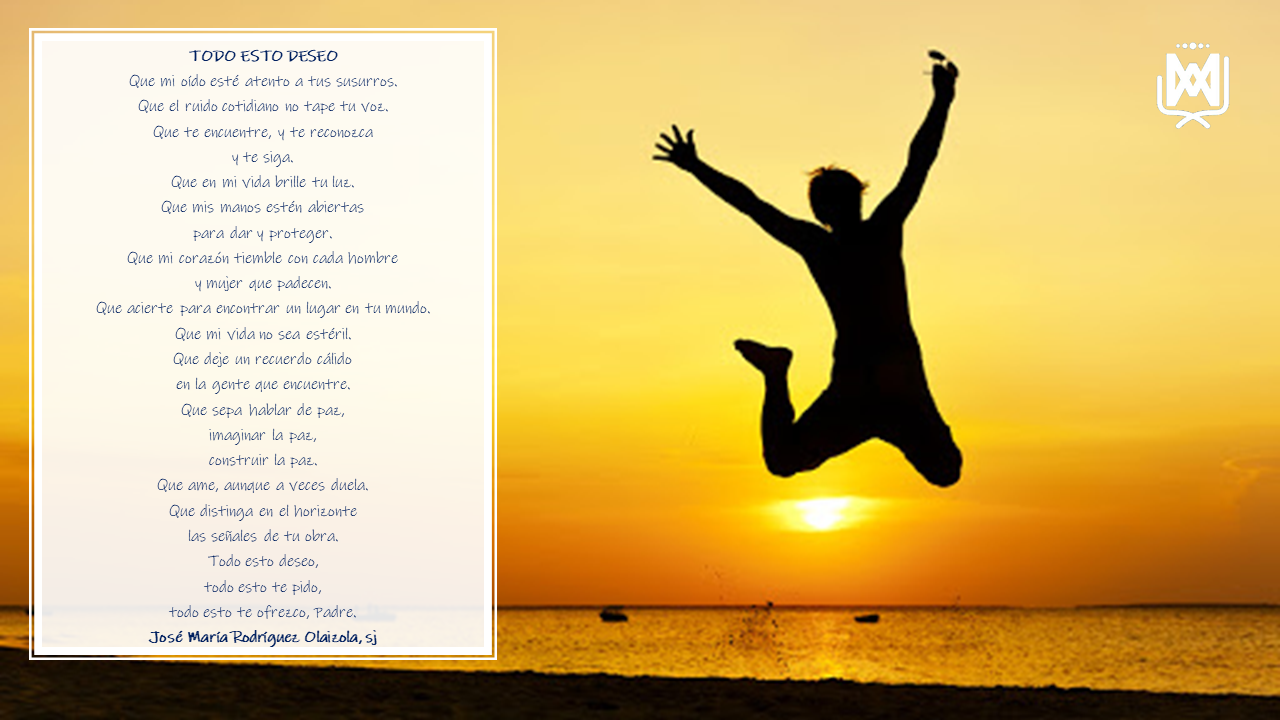
Task: Click the line 'Que el ruido cotidiano no tape tu voz'
Action: 263,106
